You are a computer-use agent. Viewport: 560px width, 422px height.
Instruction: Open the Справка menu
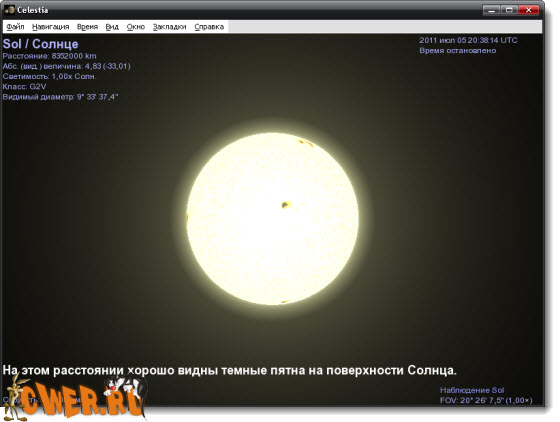click(209, 27)
